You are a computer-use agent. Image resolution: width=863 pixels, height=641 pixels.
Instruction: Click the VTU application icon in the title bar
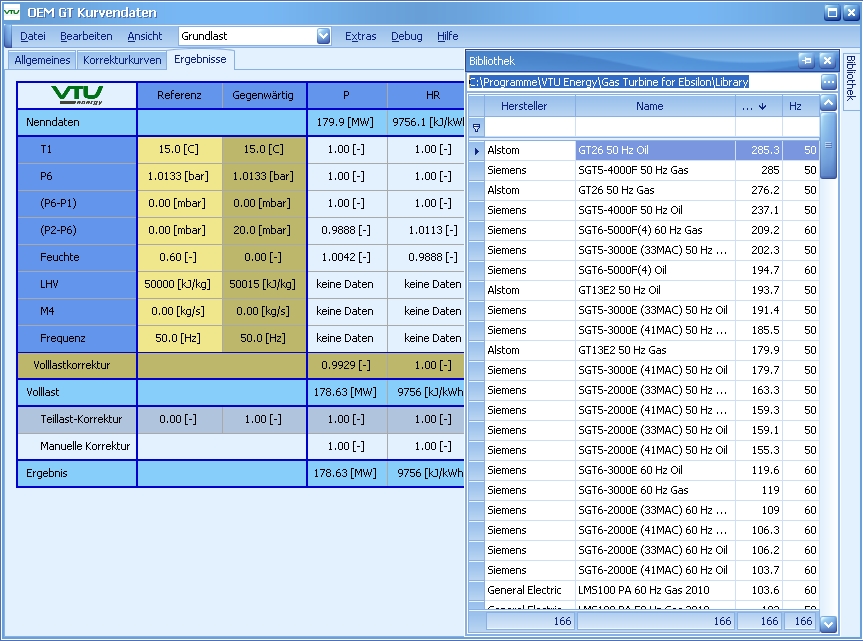(12, 12)
